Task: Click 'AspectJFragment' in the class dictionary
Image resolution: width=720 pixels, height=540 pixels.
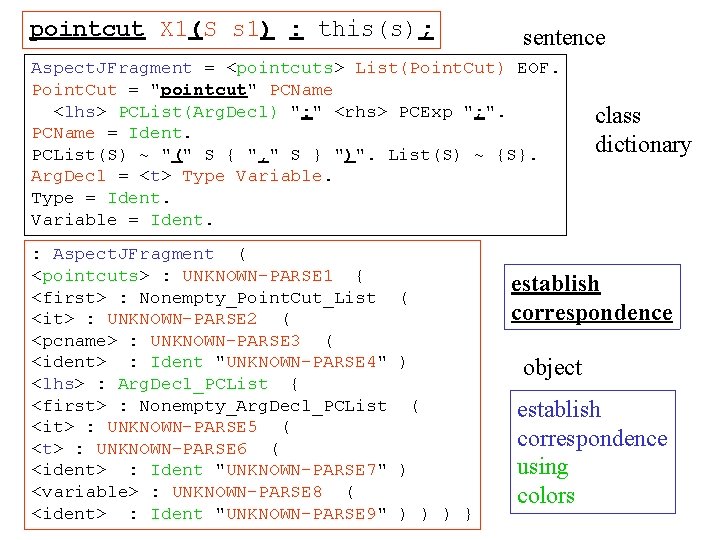Action: (112, 68)
